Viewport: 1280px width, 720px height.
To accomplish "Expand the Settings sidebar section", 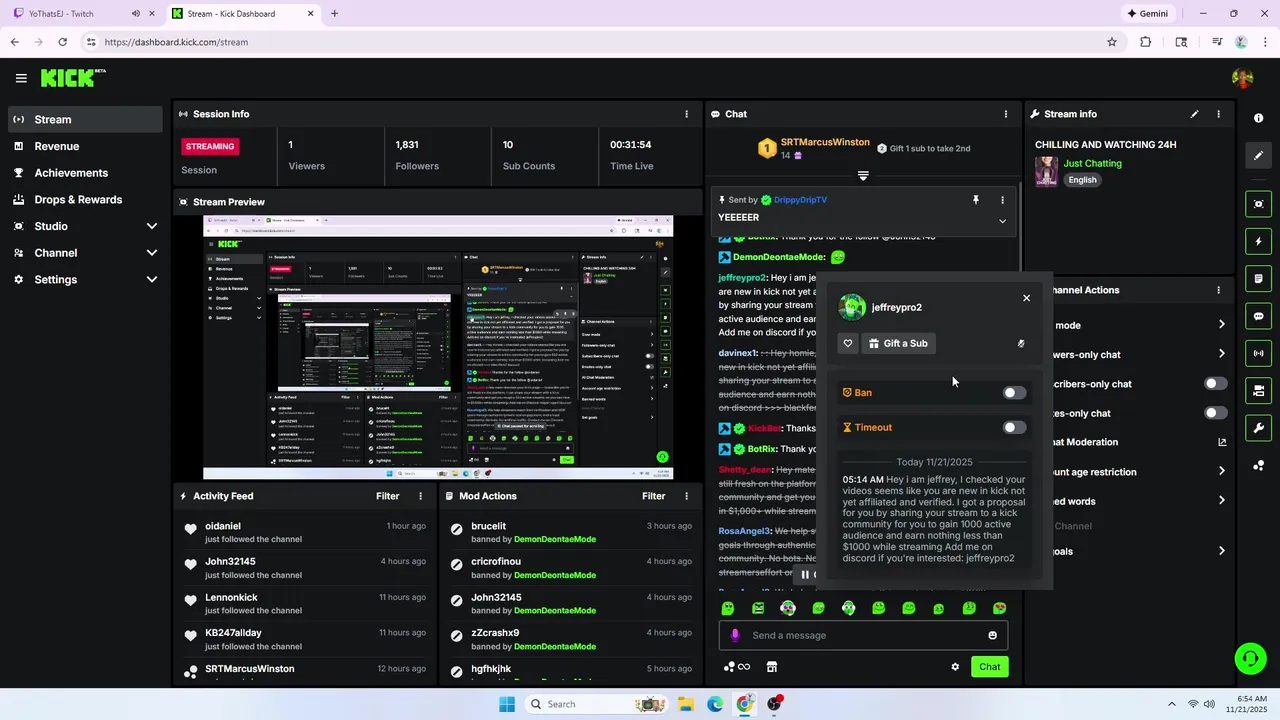I will pos(152,280).
